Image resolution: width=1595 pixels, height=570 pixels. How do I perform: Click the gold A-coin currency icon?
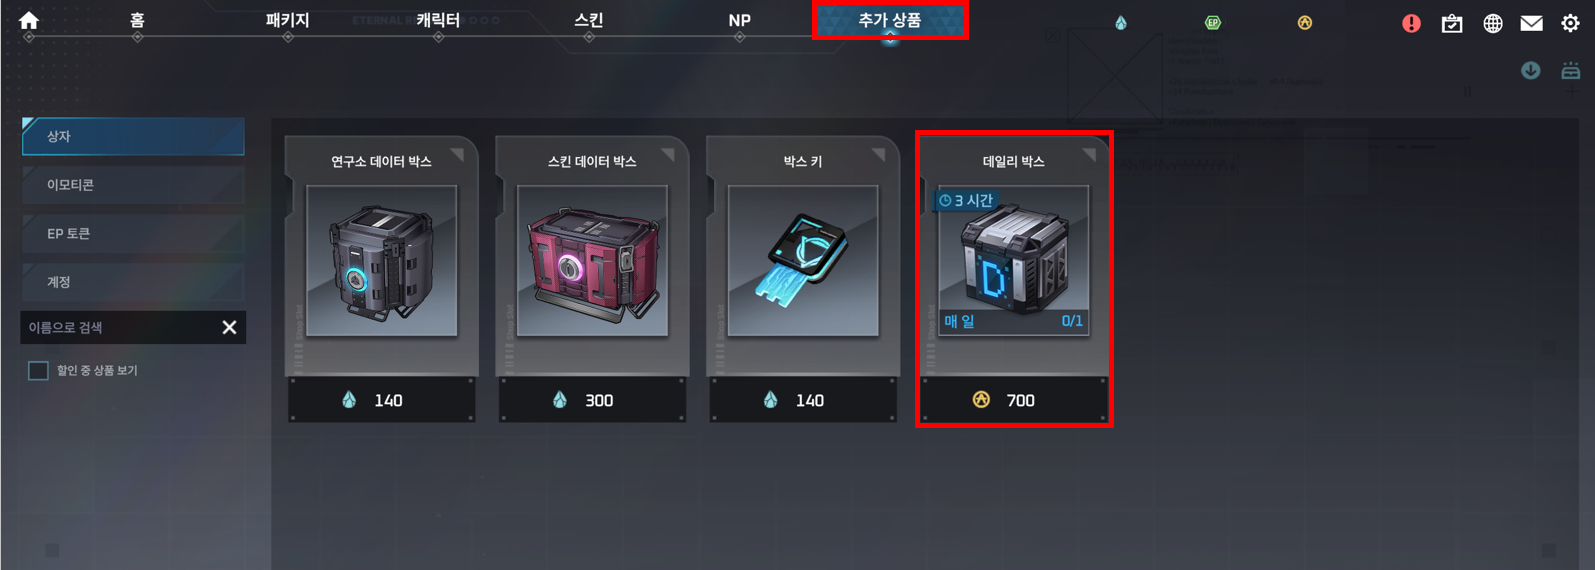click(x=1305, y=23)
